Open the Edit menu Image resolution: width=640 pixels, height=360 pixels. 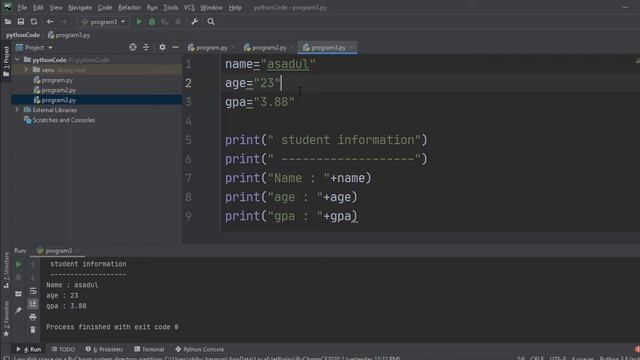(38, 7)
